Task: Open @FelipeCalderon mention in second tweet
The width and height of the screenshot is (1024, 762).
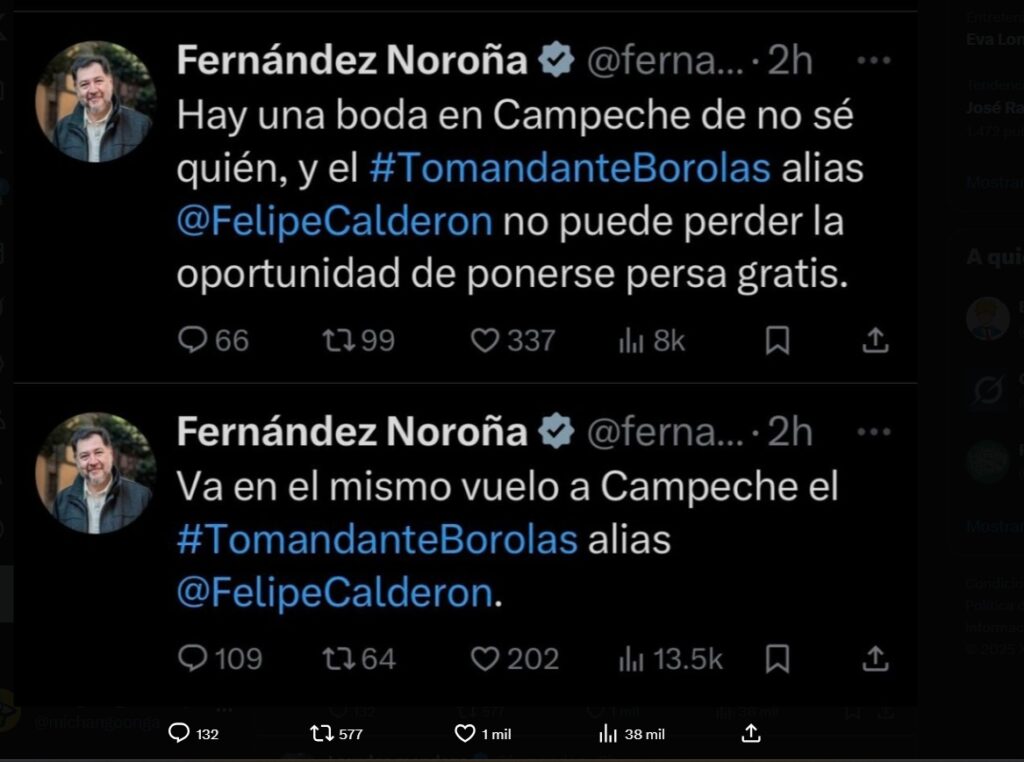Action: point(335,594)
